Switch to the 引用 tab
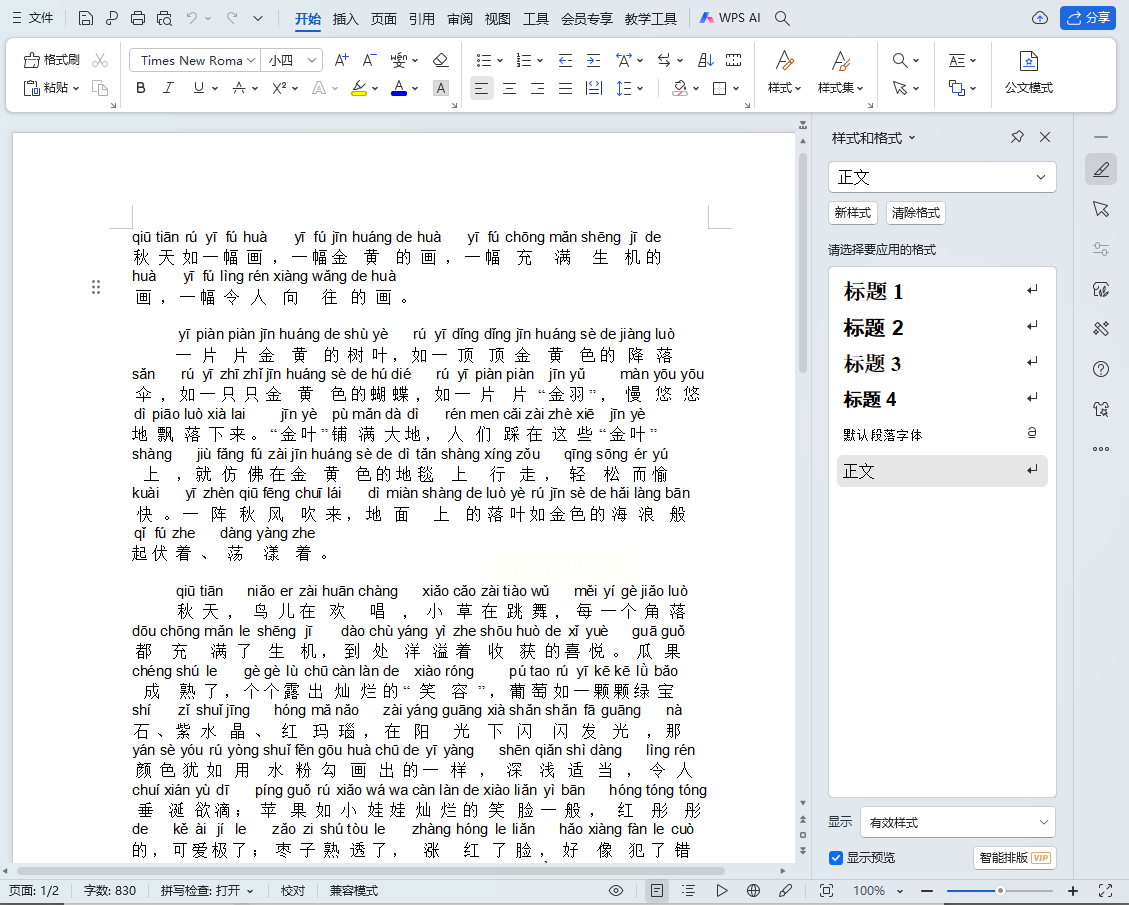 [422, 19]
